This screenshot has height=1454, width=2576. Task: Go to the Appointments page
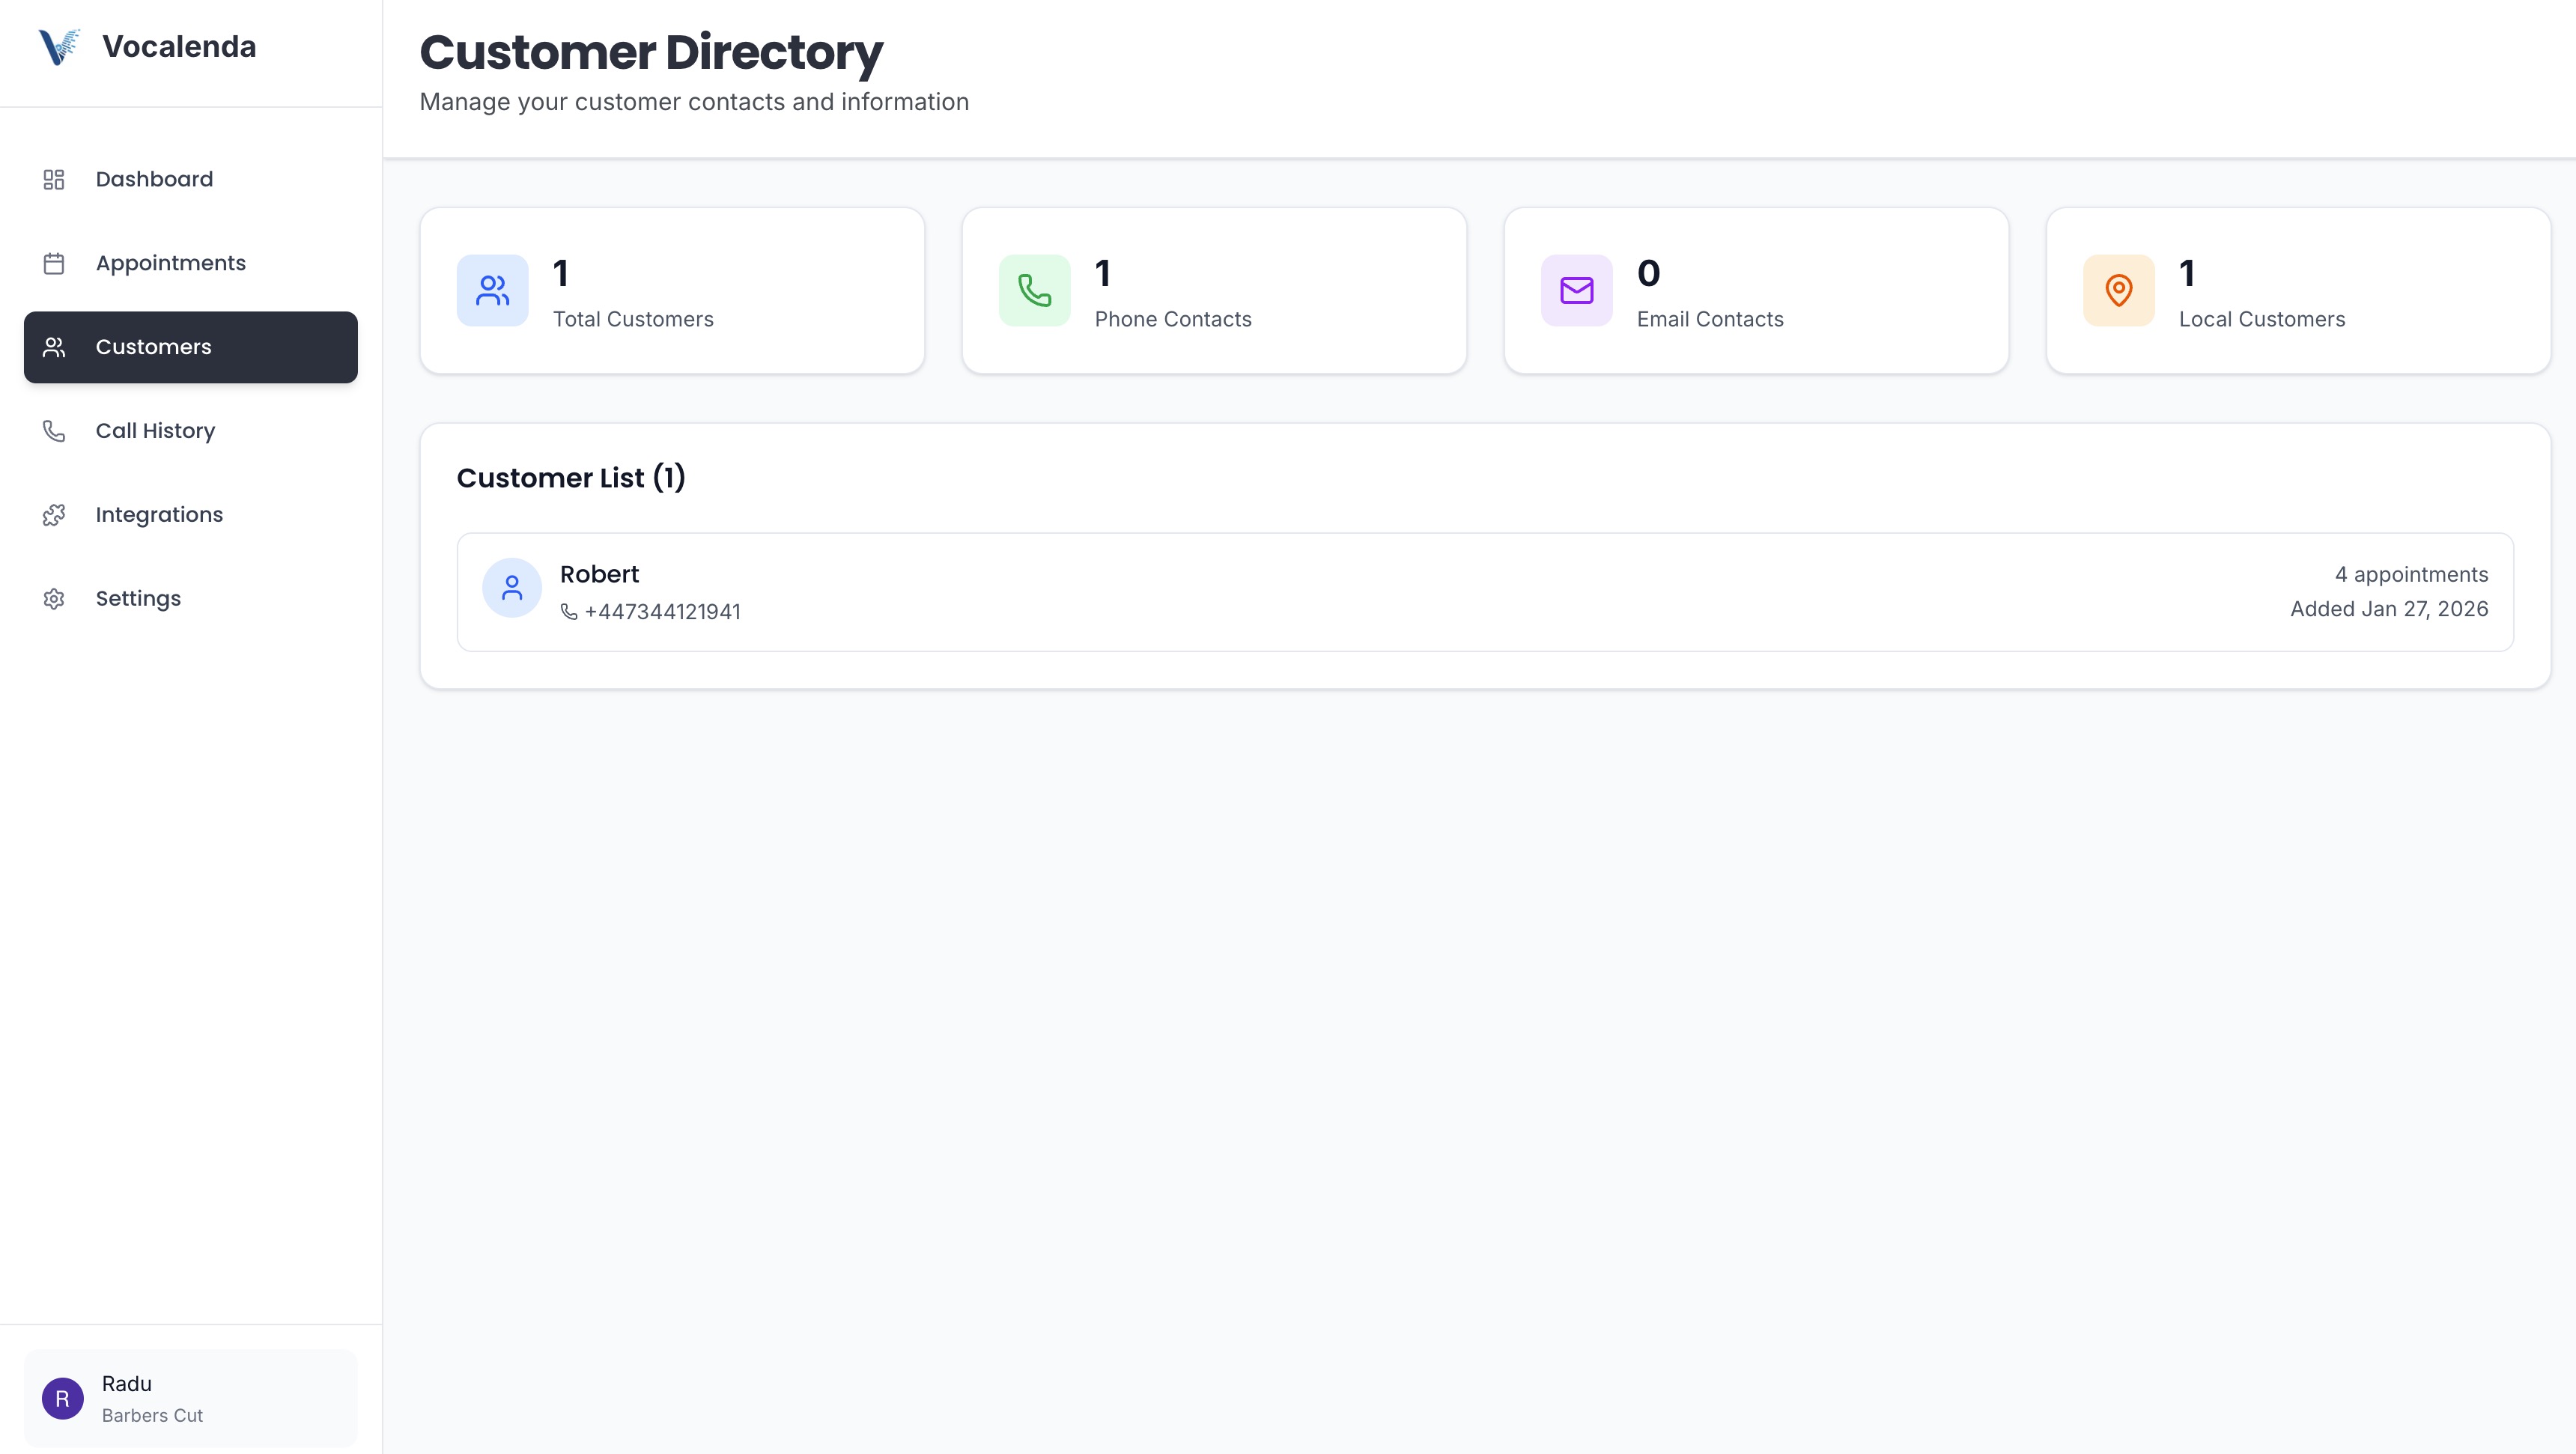click(191, 263)
